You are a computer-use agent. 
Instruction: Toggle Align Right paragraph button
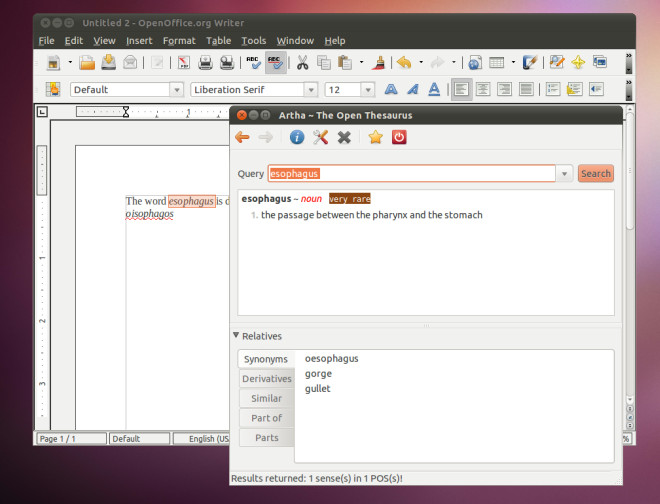click(x=504, y=89)
